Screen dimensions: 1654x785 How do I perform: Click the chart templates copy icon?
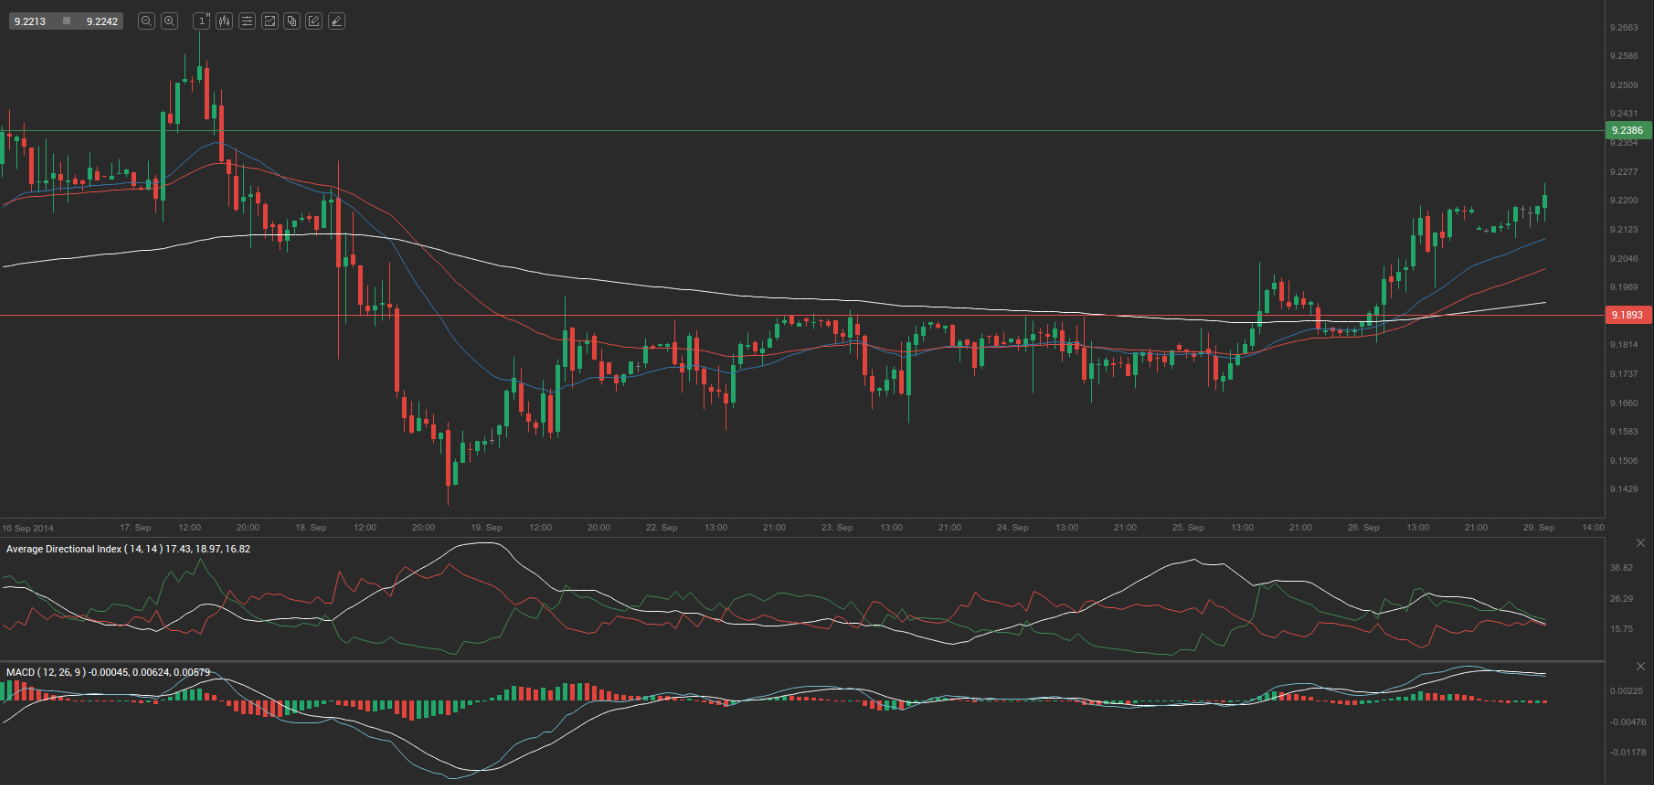tap(292, 21)
